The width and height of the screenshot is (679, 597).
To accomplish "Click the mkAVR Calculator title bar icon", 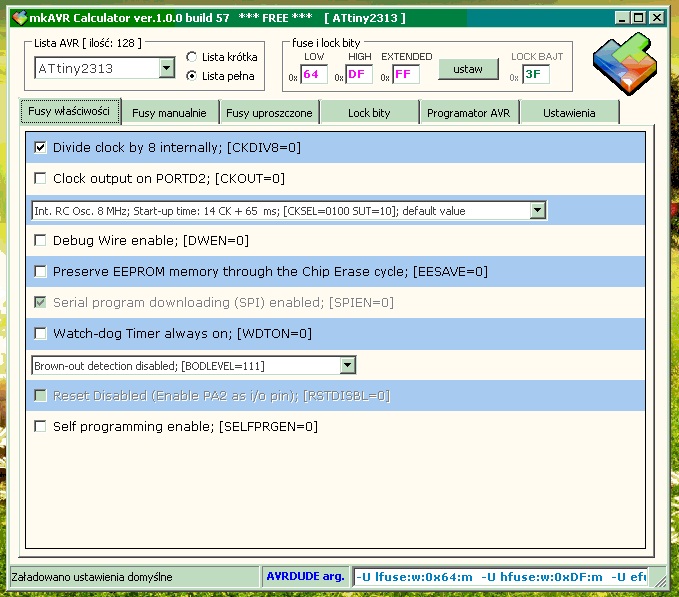I will 19,18.
